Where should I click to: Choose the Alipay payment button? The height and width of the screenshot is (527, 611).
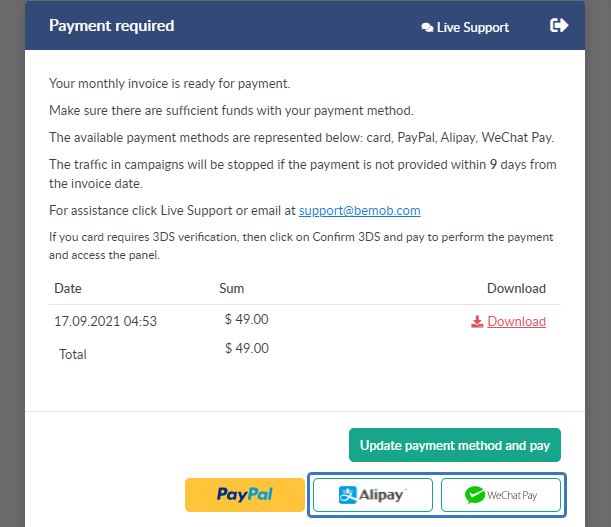[x=373, y=495]
